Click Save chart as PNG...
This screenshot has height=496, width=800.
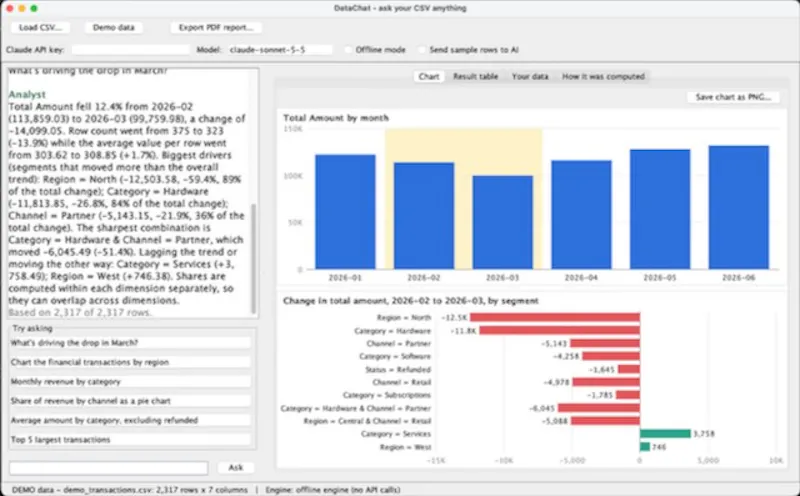pyautogui.click(x=733, y=97)
